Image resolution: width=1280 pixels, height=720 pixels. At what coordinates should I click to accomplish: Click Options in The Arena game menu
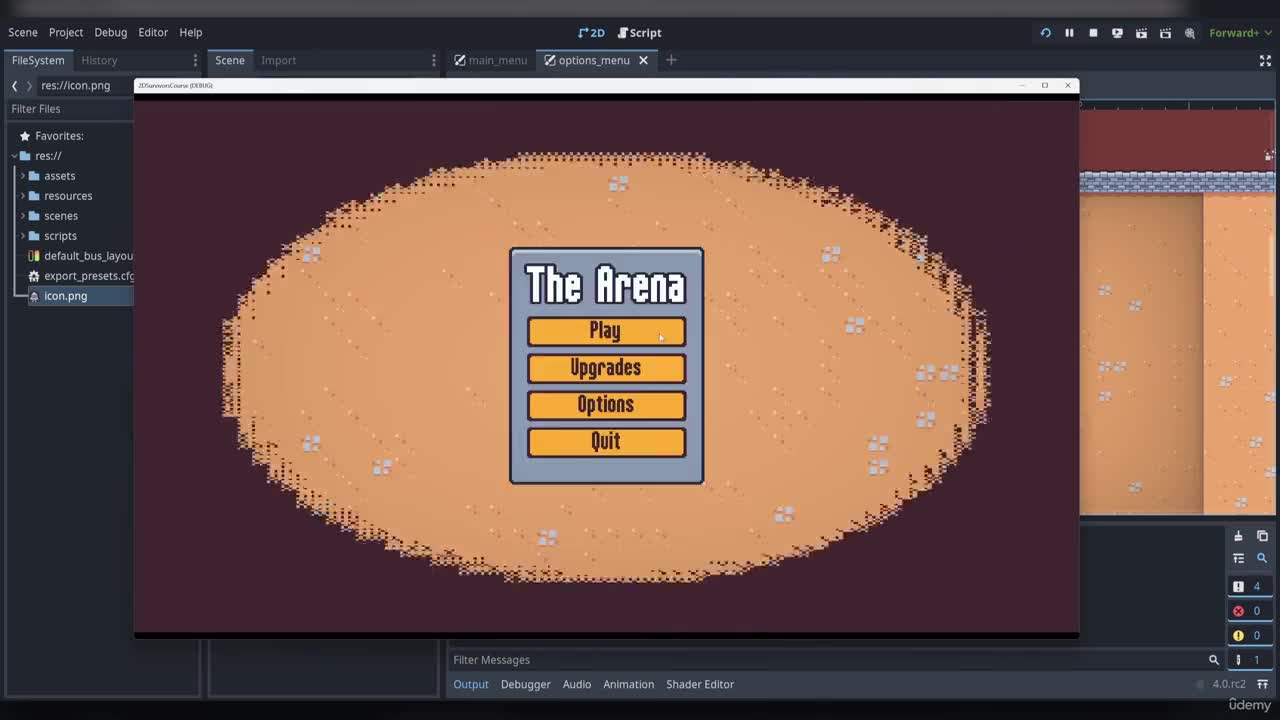click(x=606, y=405)
